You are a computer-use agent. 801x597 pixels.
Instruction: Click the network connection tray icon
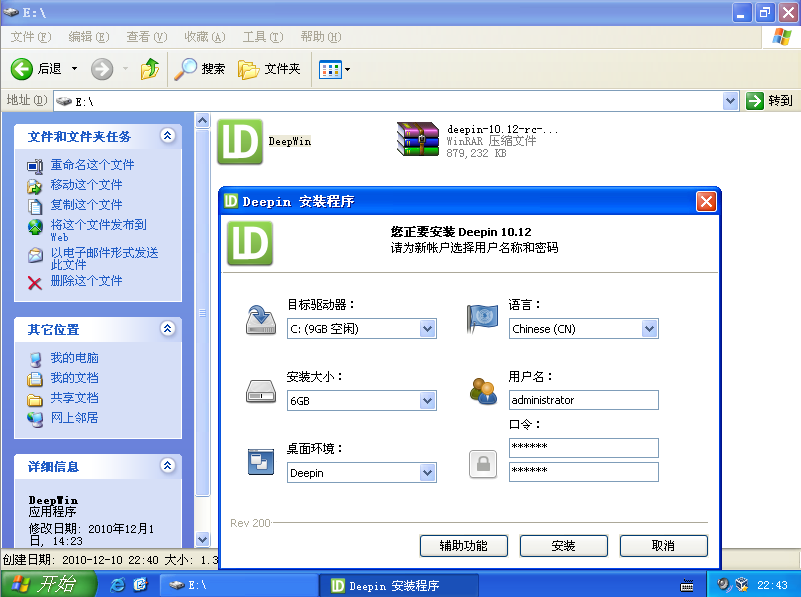point(741,584)
